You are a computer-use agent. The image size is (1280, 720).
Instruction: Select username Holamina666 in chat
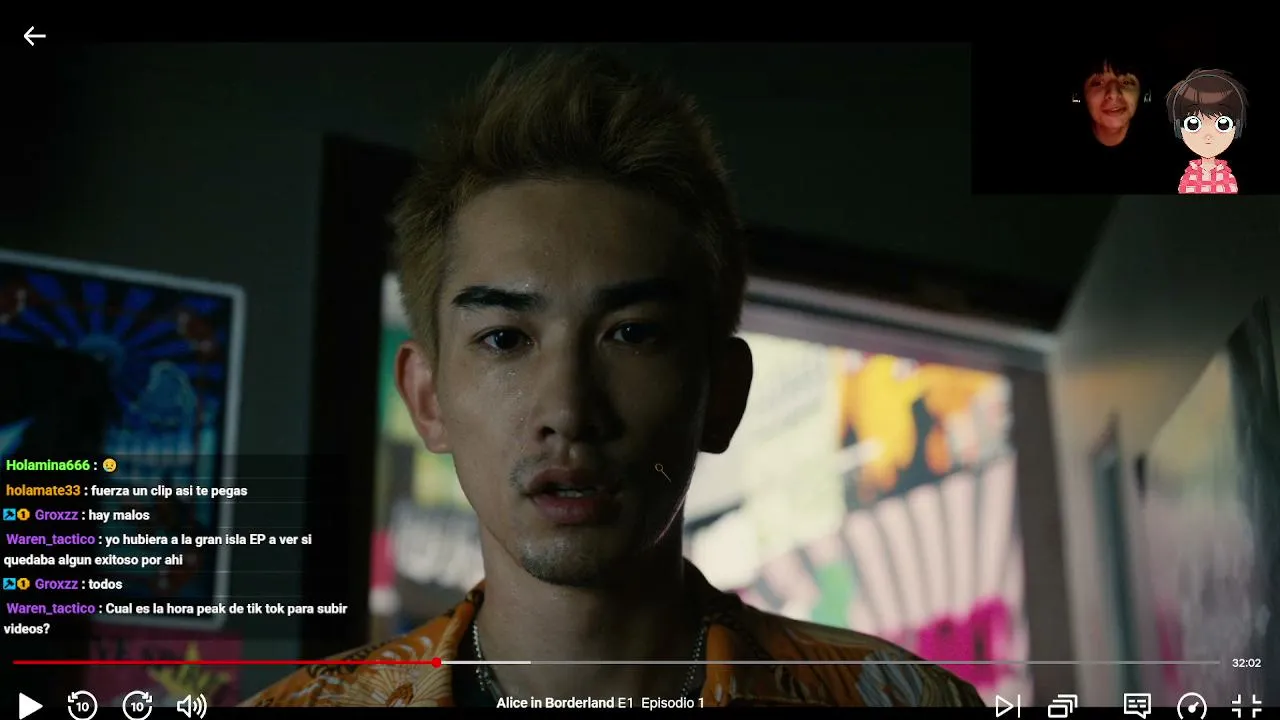[x=48, y=465]
